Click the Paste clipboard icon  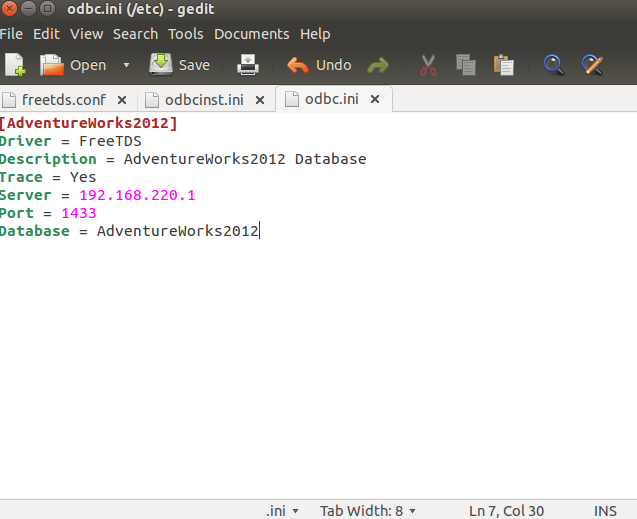coord(504,65)
